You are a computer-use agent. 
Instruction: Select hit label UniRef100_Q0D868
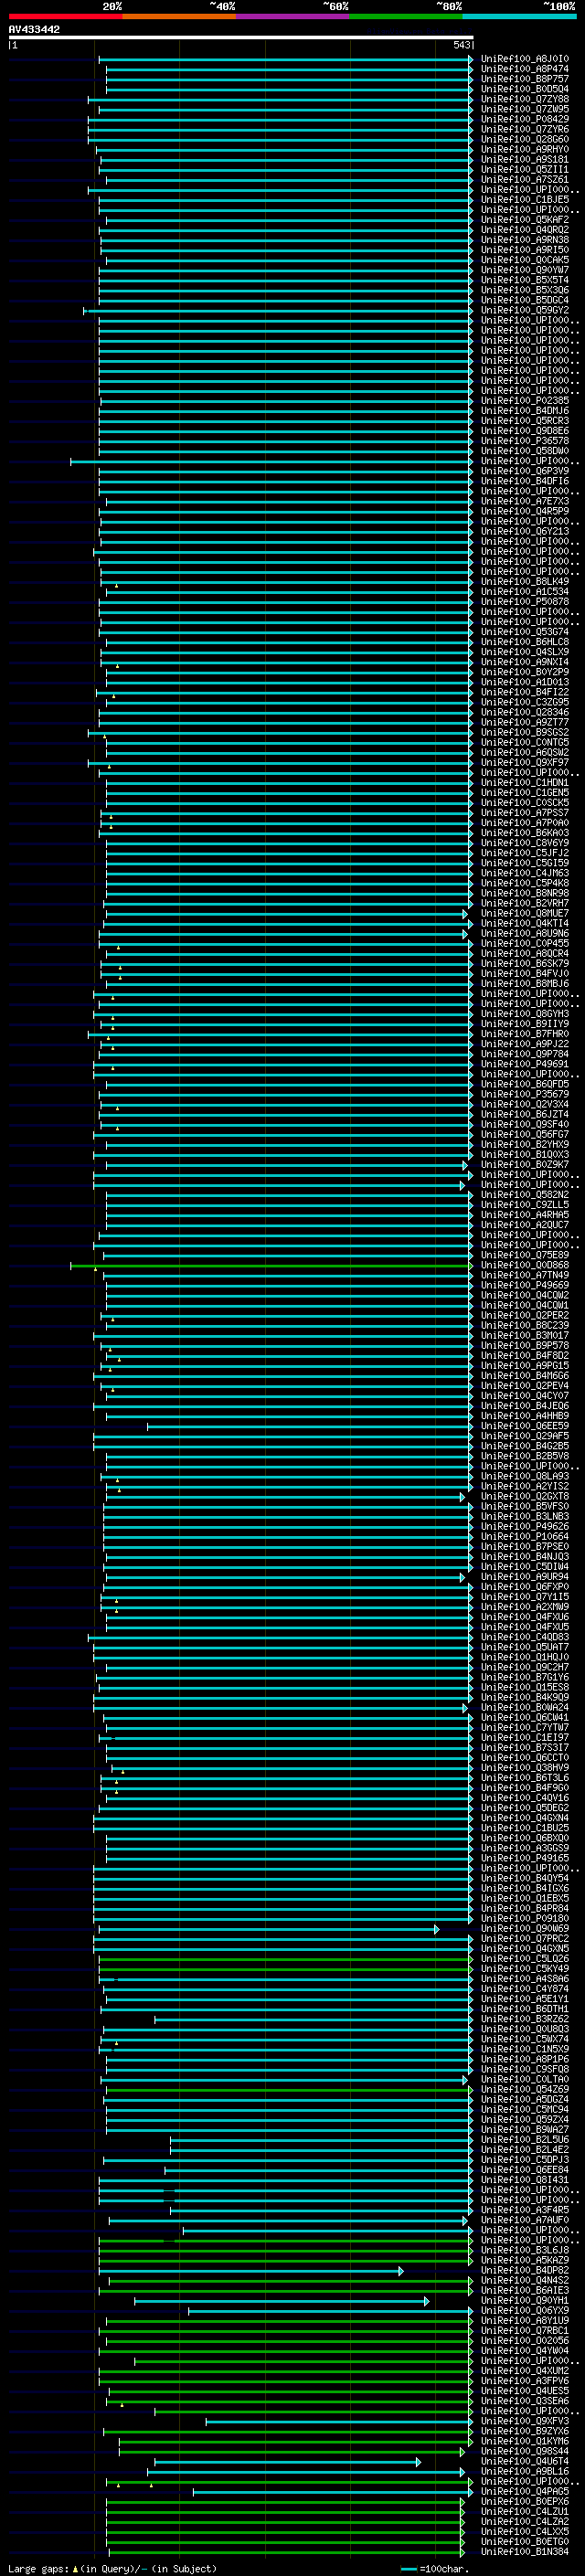click(524, 1265)
